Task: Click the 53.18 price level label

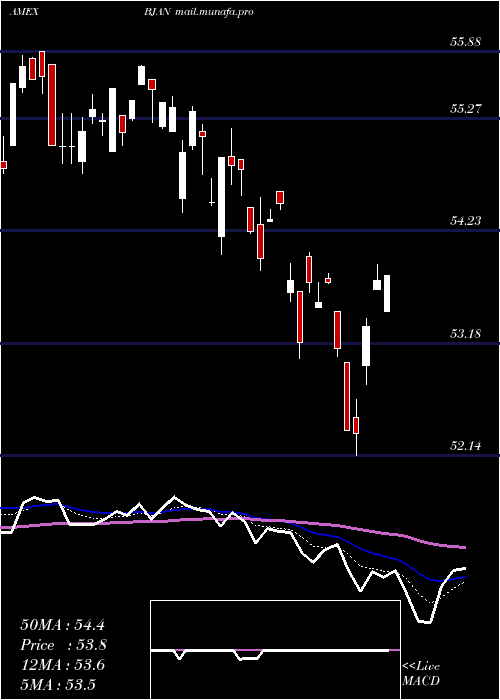Action: point(466,333)
